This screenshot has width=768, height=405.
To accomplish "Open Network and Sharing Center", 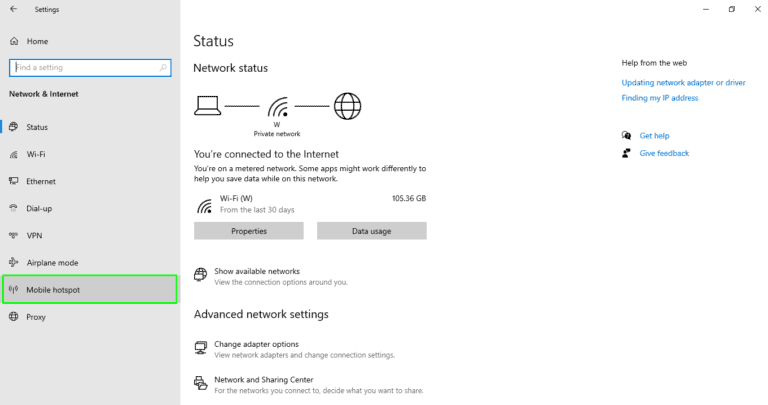I will pos(263,380).
